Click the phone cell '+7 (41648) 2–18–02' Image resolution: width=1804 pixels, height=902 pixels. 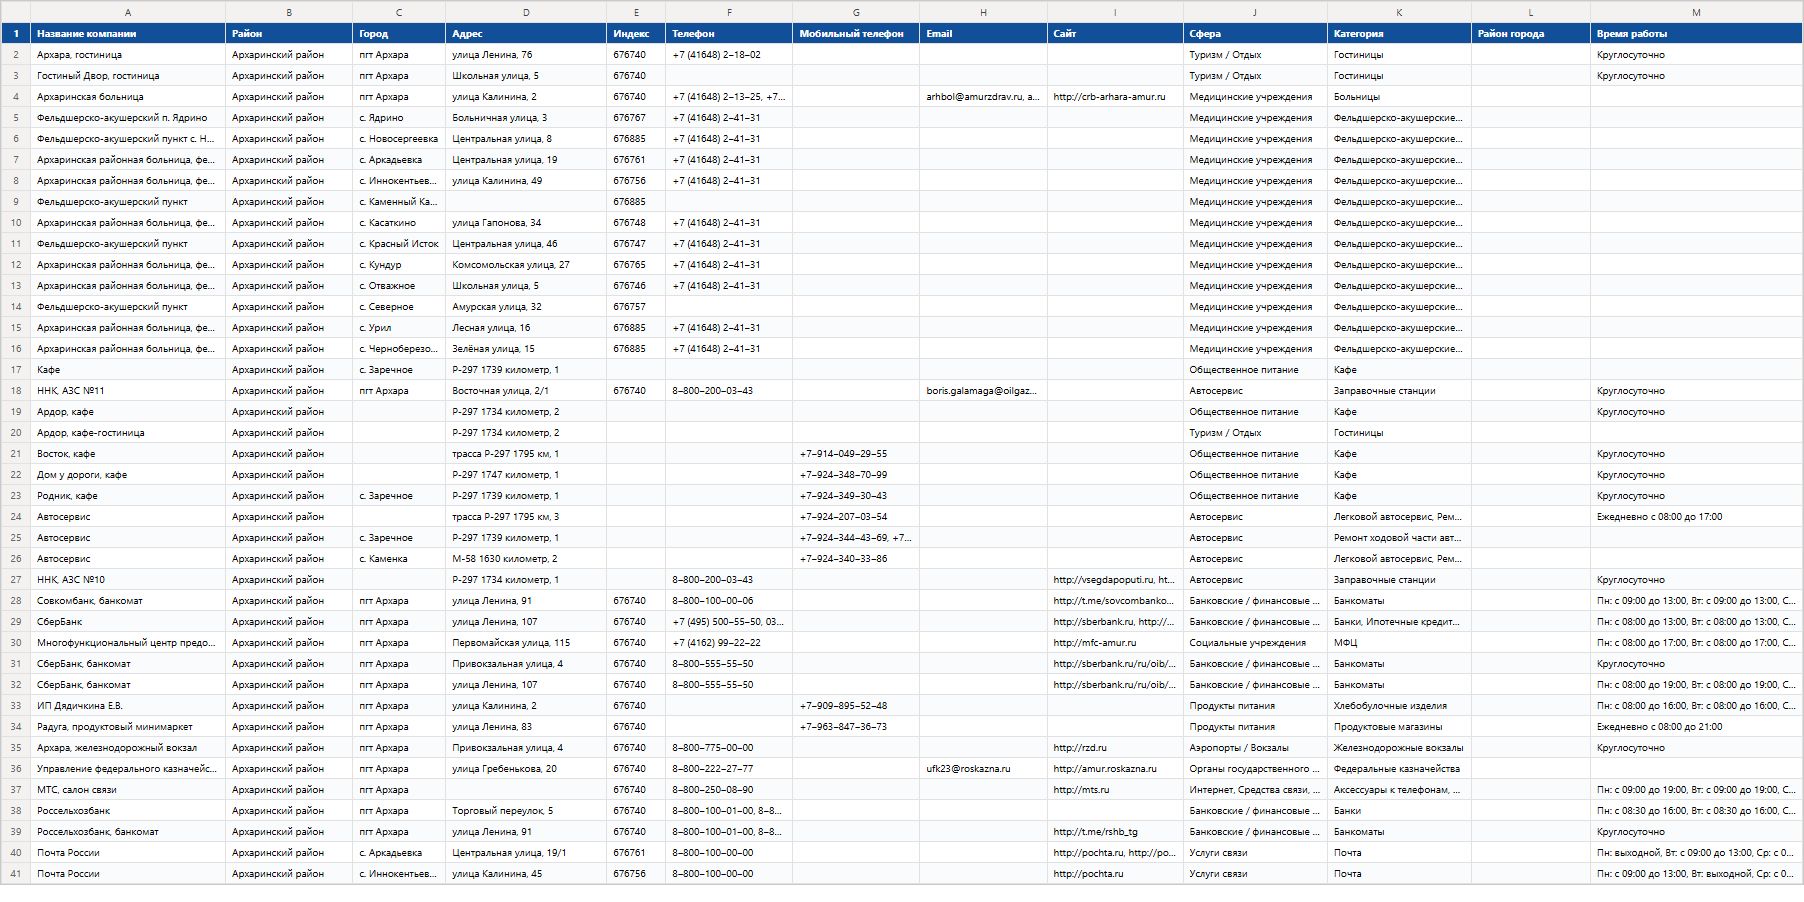click(729, 55)
